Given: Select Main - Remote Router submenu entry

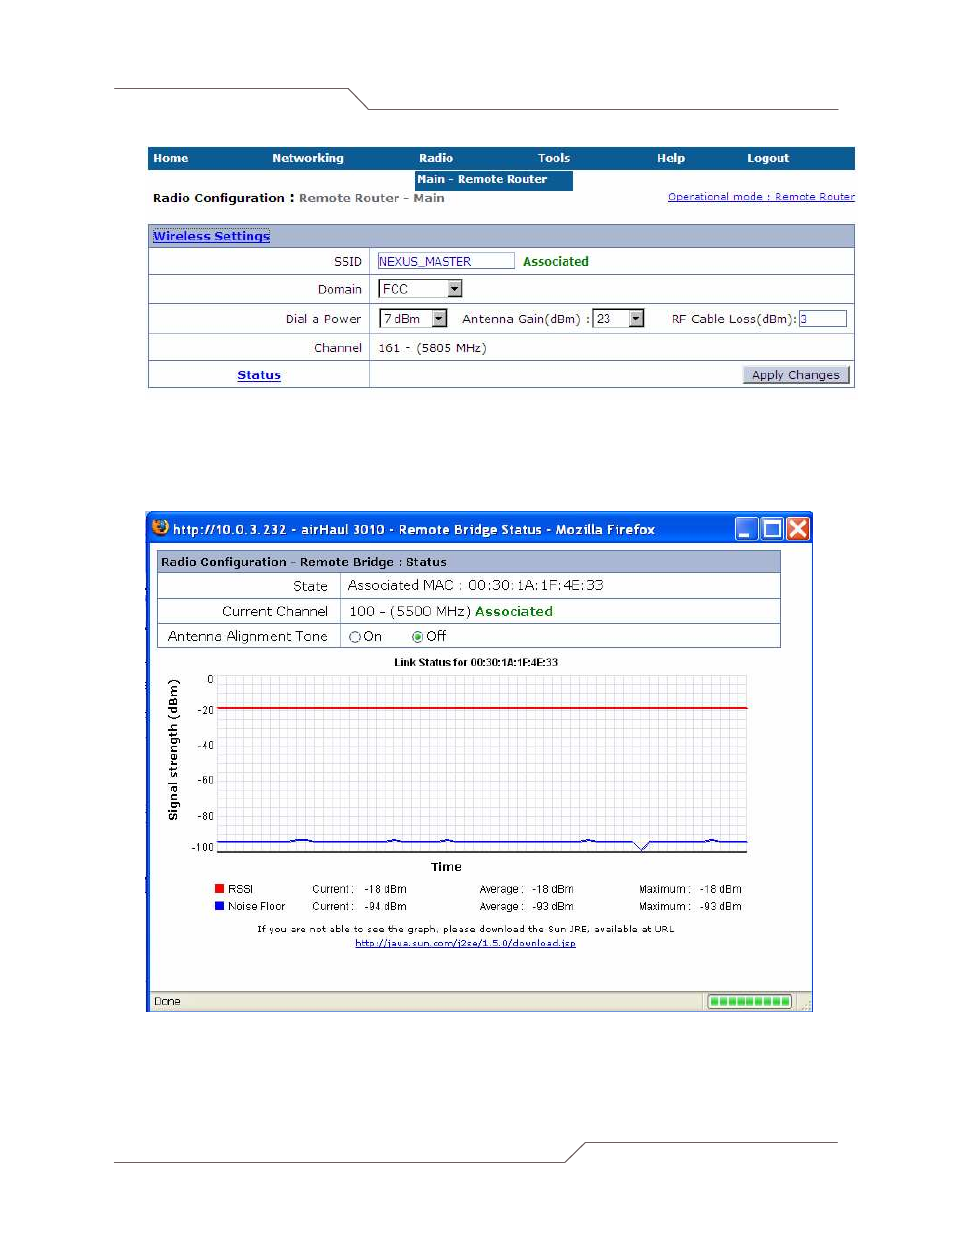Looking at the screenshot, I should [494, 180].
